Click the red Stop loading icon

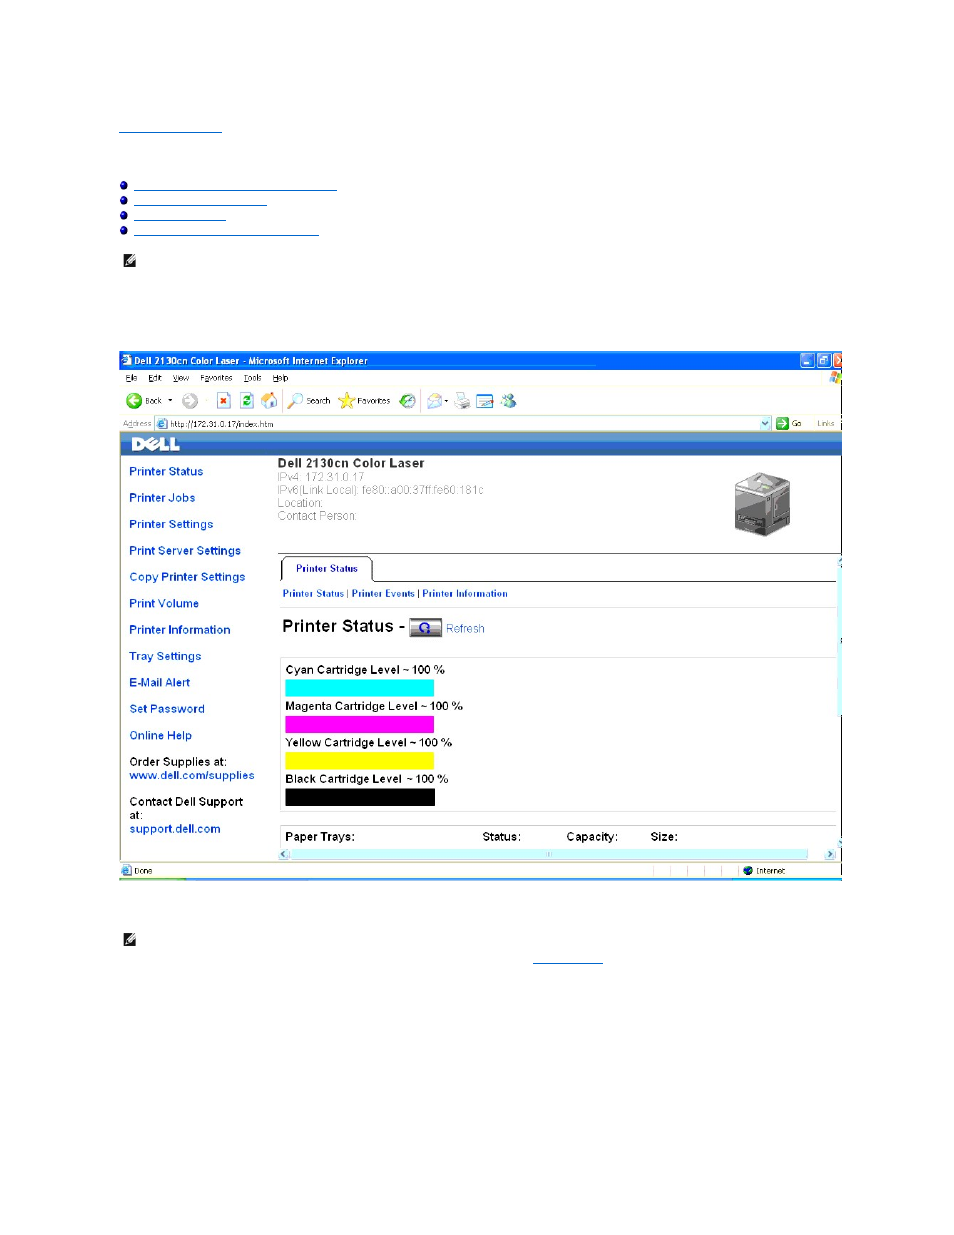coord(224,401)
